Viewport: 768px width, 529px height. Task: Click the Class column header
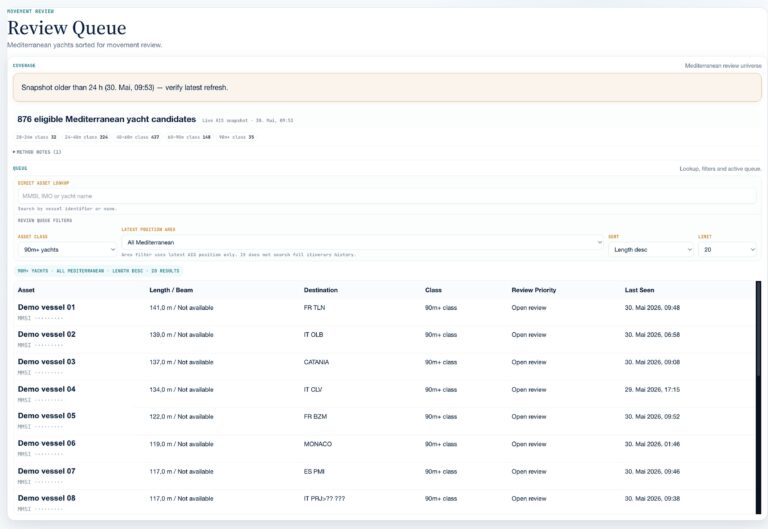point(433,290)
